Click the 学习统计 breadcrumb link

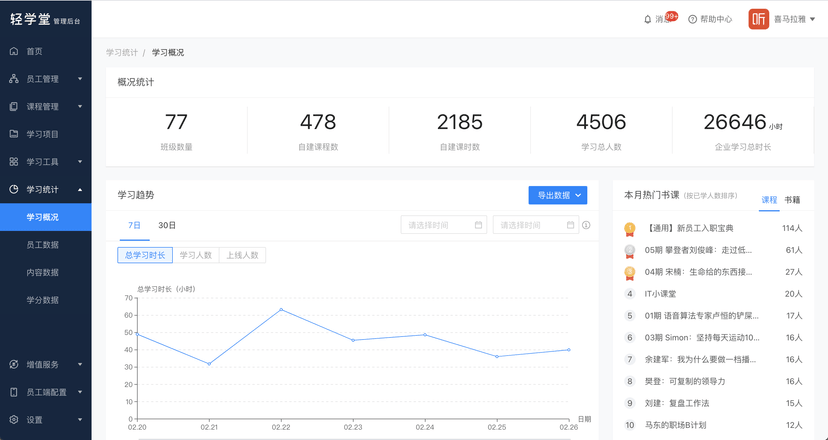[x=121, y=52]
